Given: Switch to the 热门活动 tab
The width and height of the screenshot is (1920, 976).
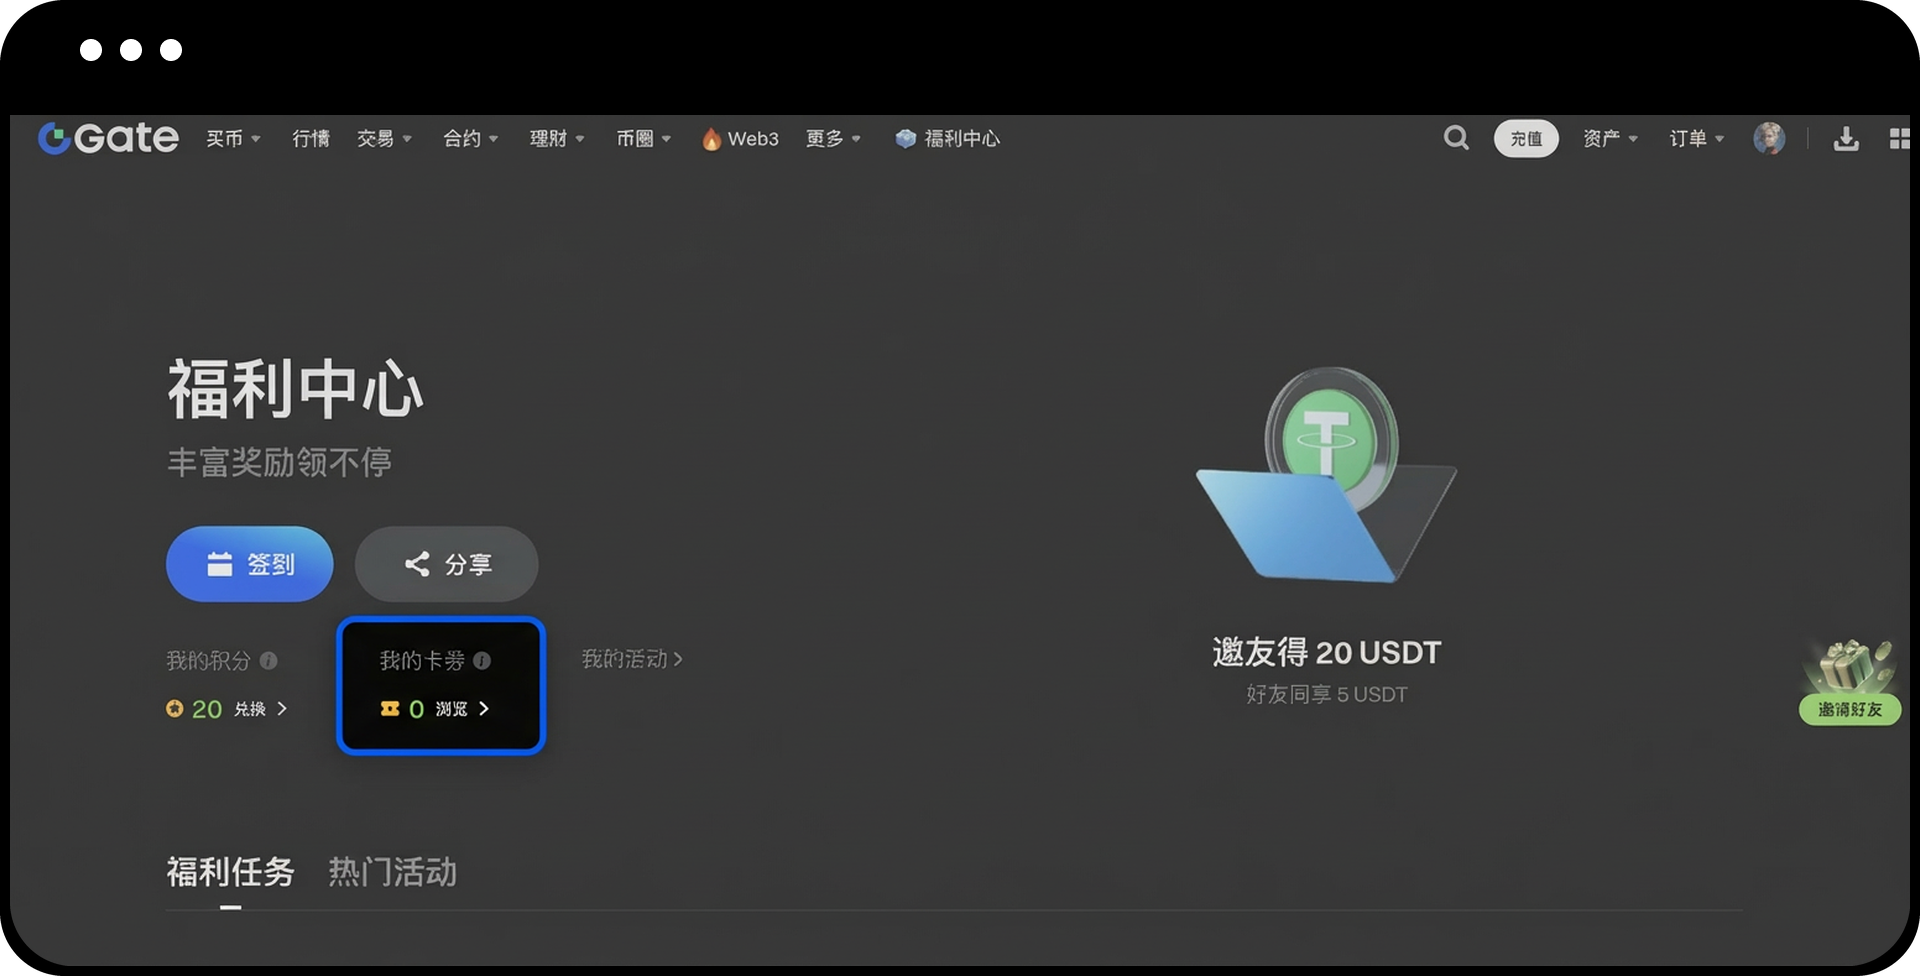Looking at the screenshot, I should coord(392,872).
